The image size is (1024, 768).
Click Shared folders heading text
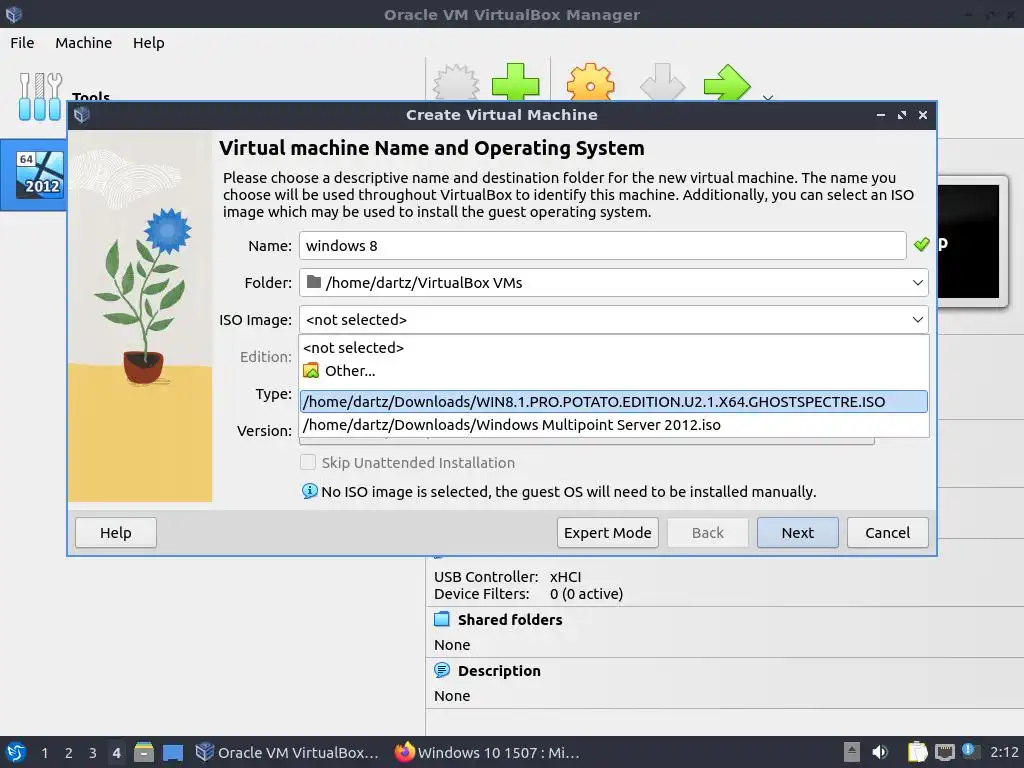click(510, 620)
